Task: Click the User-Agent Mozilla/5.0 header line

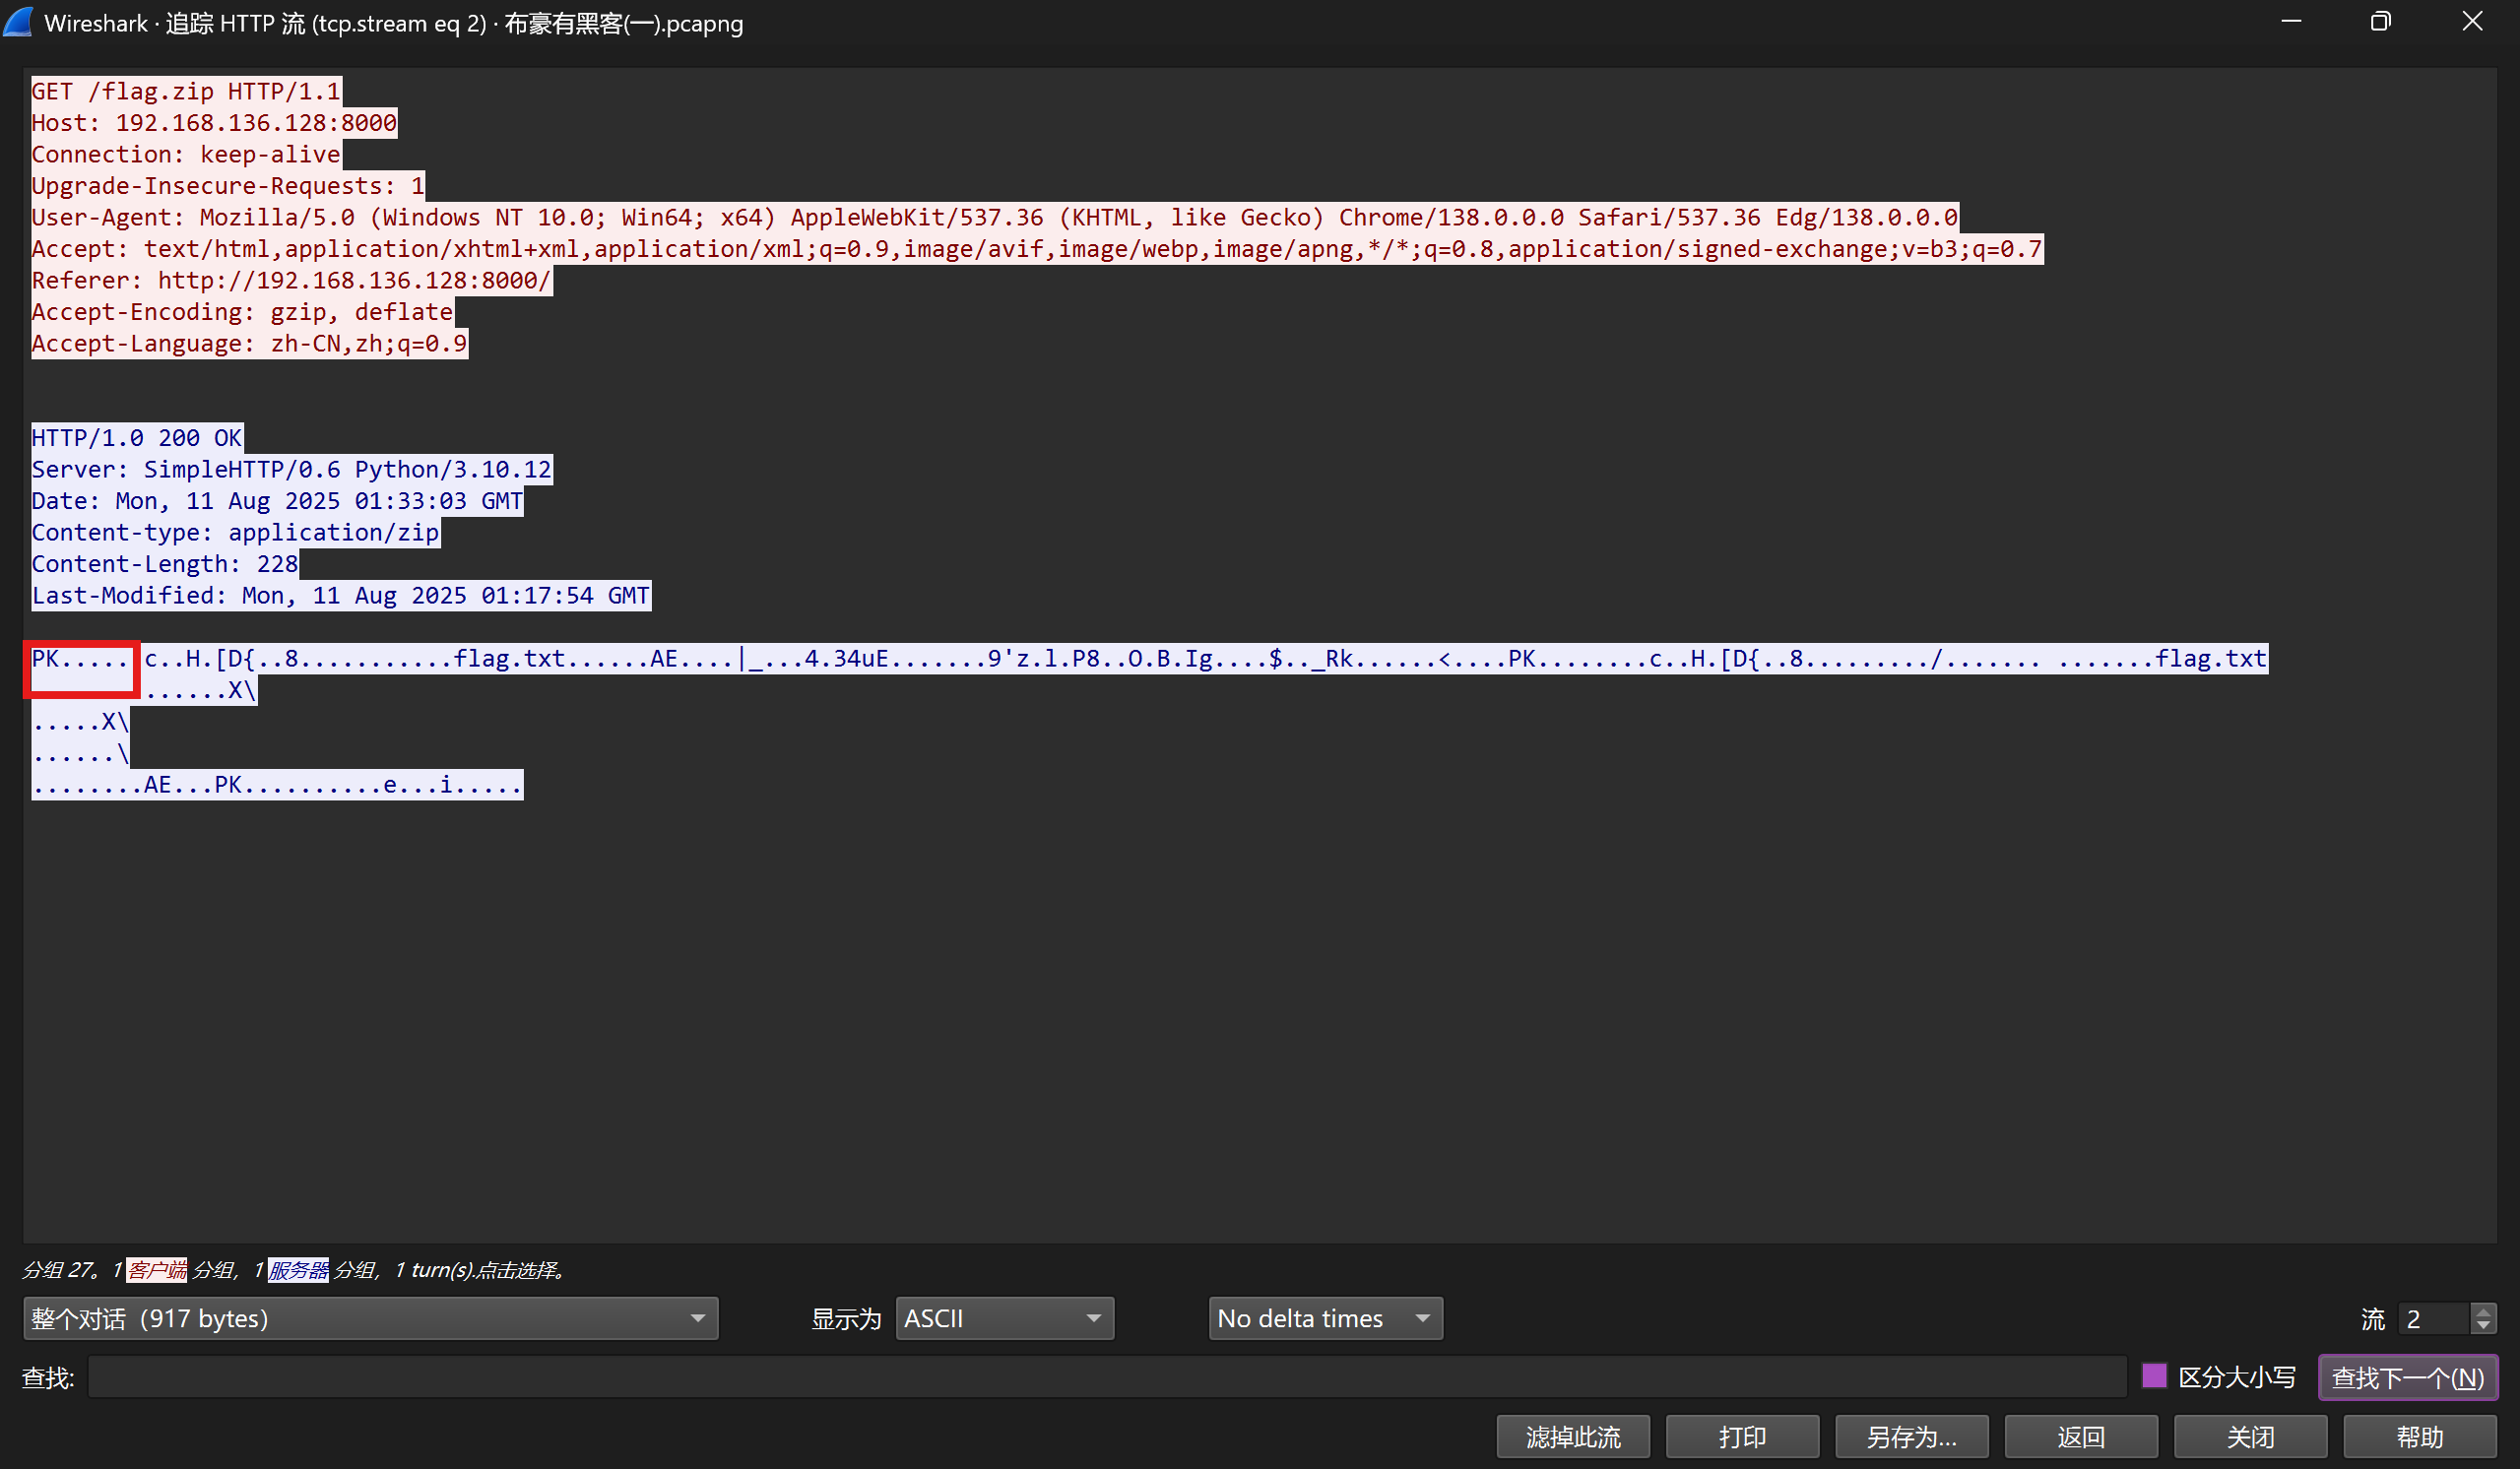Action: point(995,217)
